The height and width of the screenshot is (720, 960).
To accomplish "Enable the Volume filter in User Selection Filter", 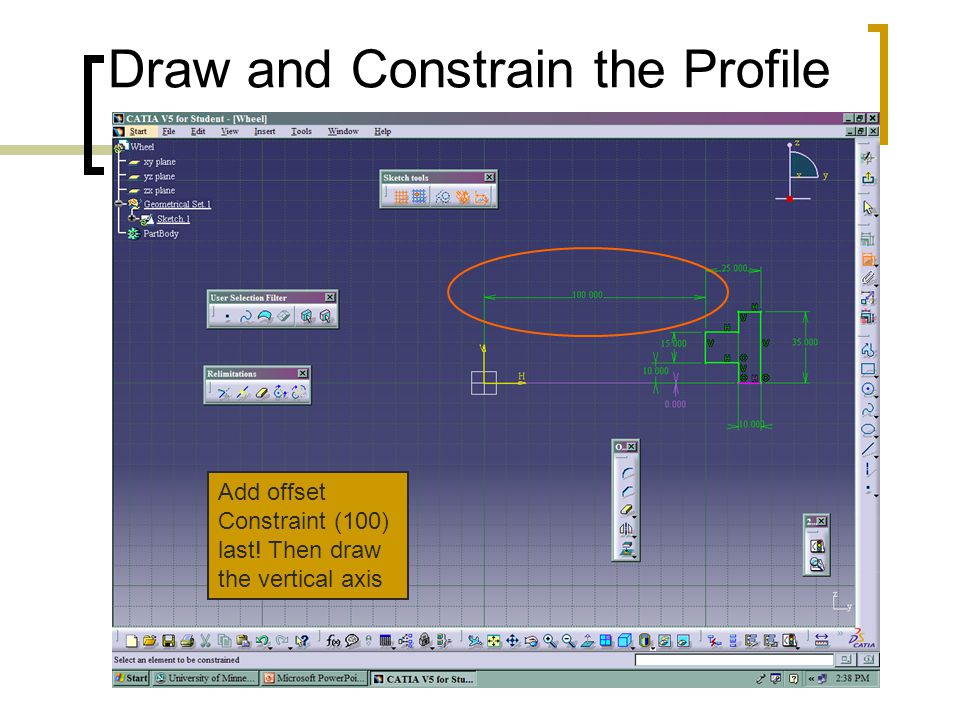I will [x=283, y=317].
